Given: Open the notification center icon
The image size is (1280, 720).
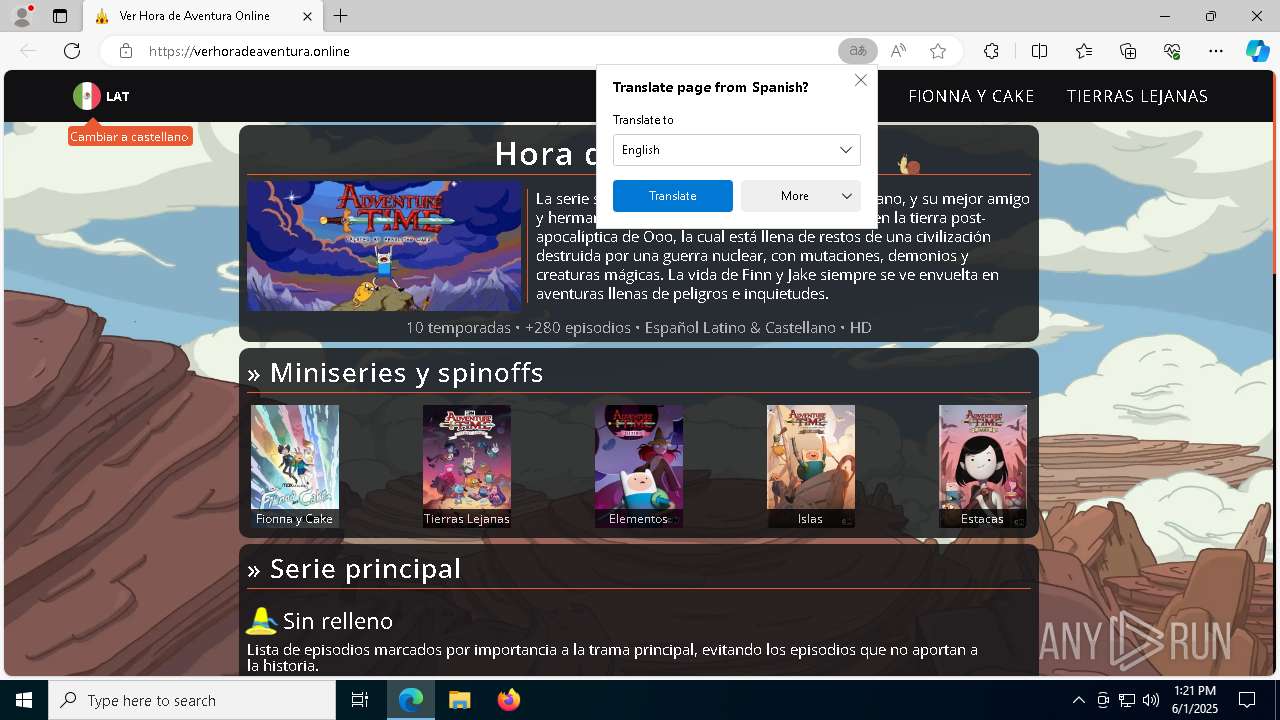Looking at the screenshot, I should click(x=1247, y=700).
